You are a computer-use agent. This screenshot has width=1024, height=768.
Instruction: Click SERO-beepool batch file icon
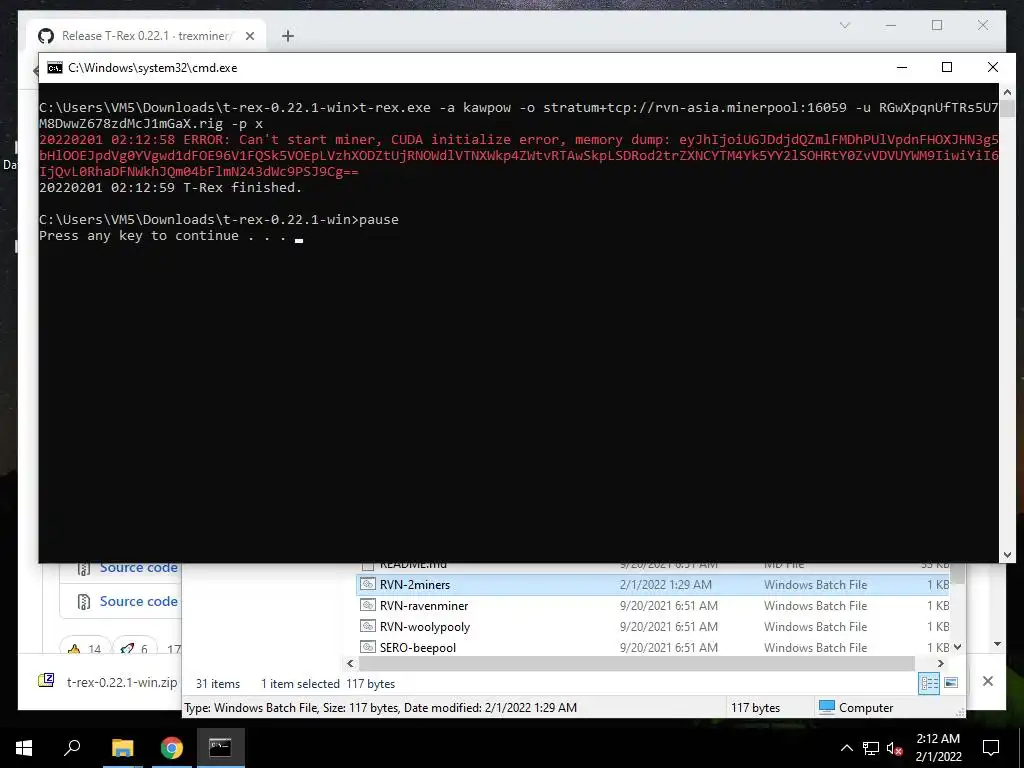pos(368,647)
